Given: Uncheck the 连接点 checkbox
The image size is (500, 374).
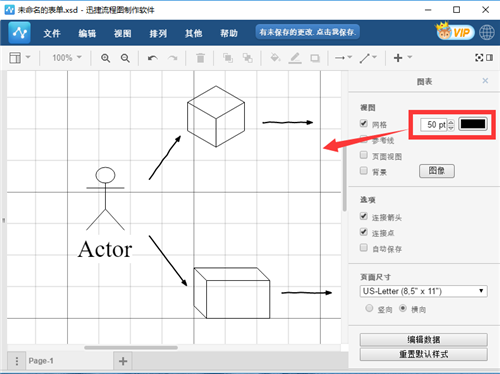Looking at the screenshot, I should (364, 232).
